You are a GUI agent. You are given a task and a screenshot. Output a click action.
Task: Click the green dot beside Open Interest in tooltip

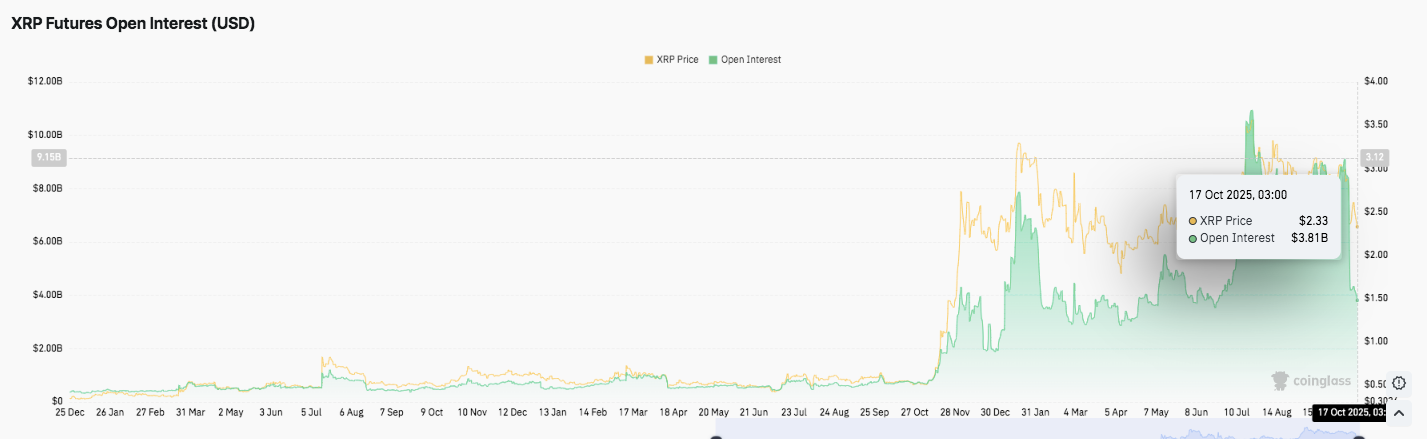(x=1193, y=238)
